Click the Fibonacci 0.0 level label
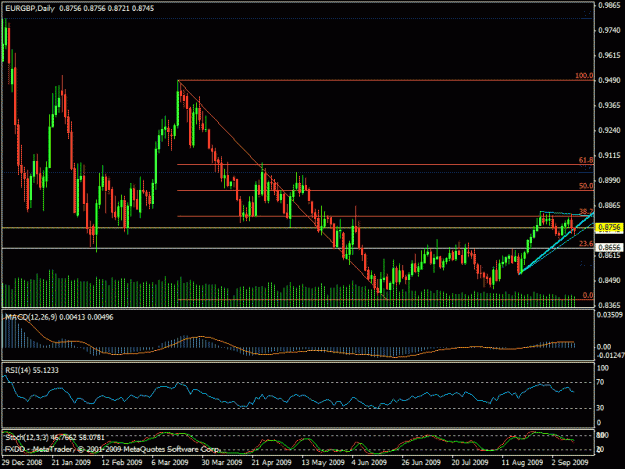This screenshot has height=469, width=625. coord(588,295)
